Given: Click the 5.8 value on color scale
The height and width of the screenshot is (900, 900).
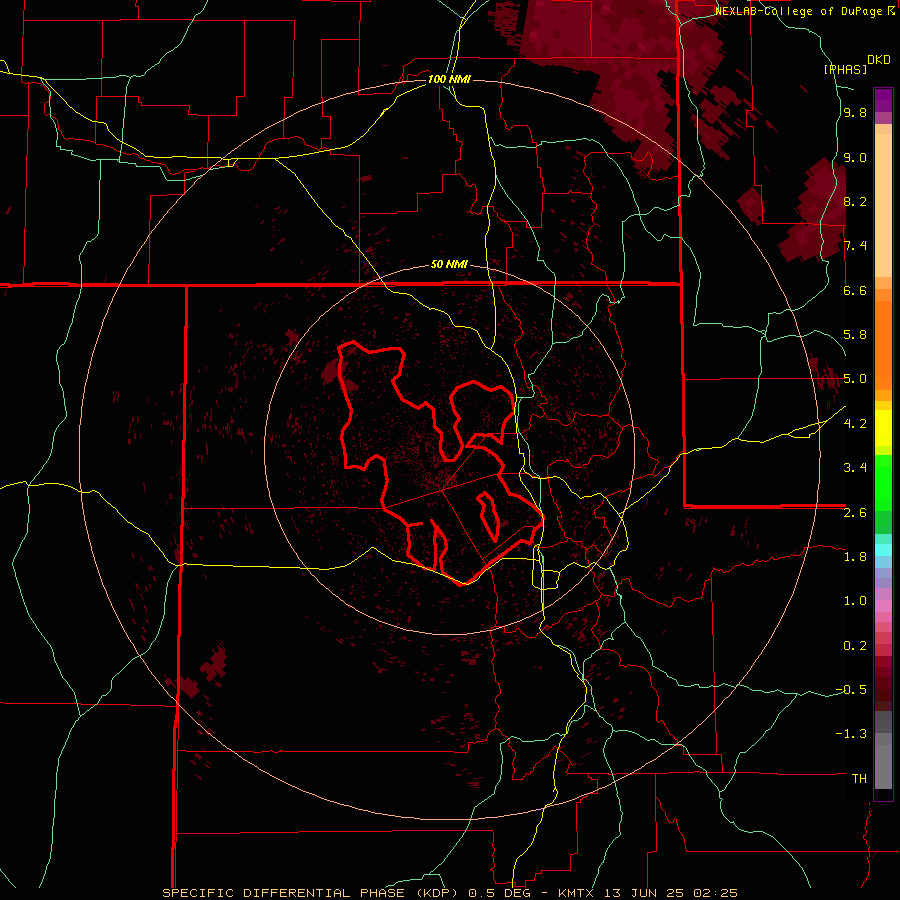Looking at the screenshot, I should click(855, 335).
